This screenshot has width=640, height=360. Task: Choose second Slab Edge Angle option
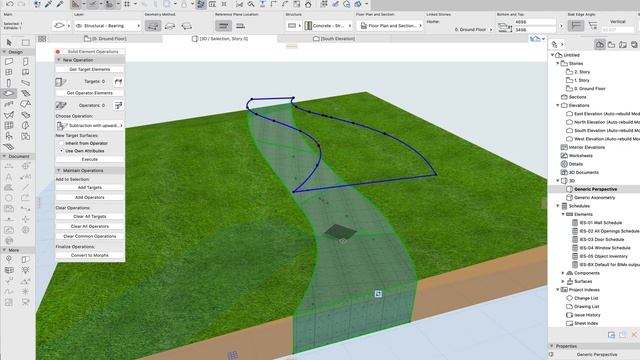click(x=593, y=26)
